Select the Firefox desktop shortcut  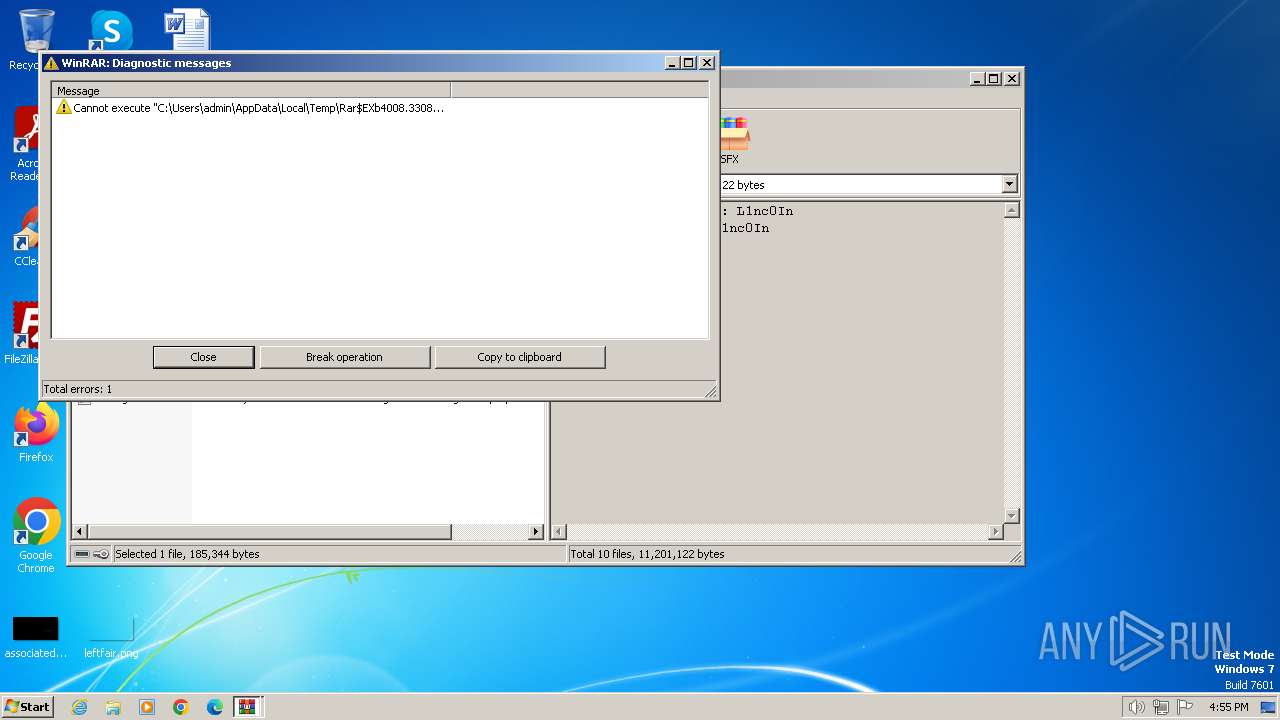click(x=36, y=433)
